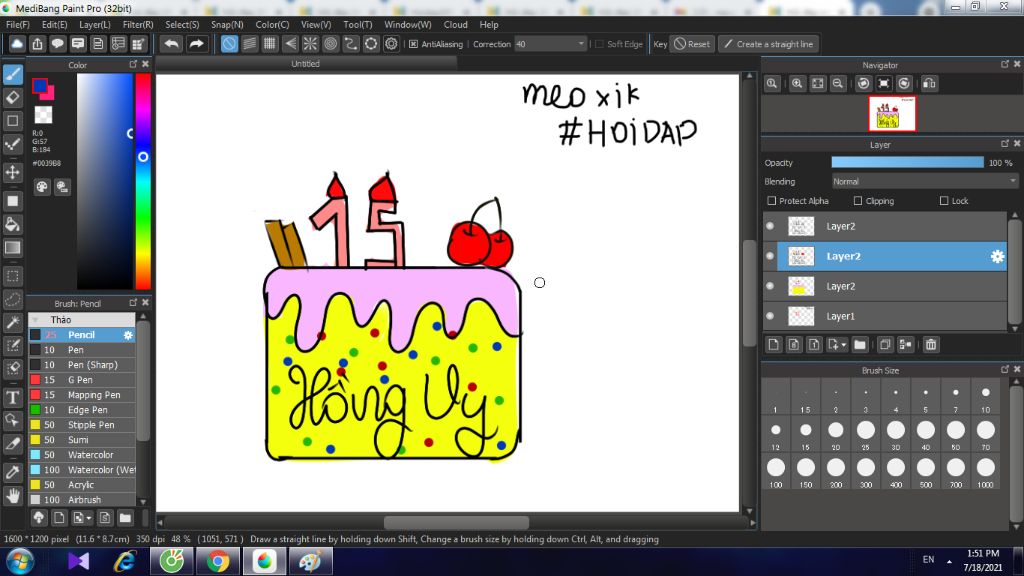Select the Brush tool in left toolbar
This screenshot has height=576, width=1024.
[x=13, y=74]
